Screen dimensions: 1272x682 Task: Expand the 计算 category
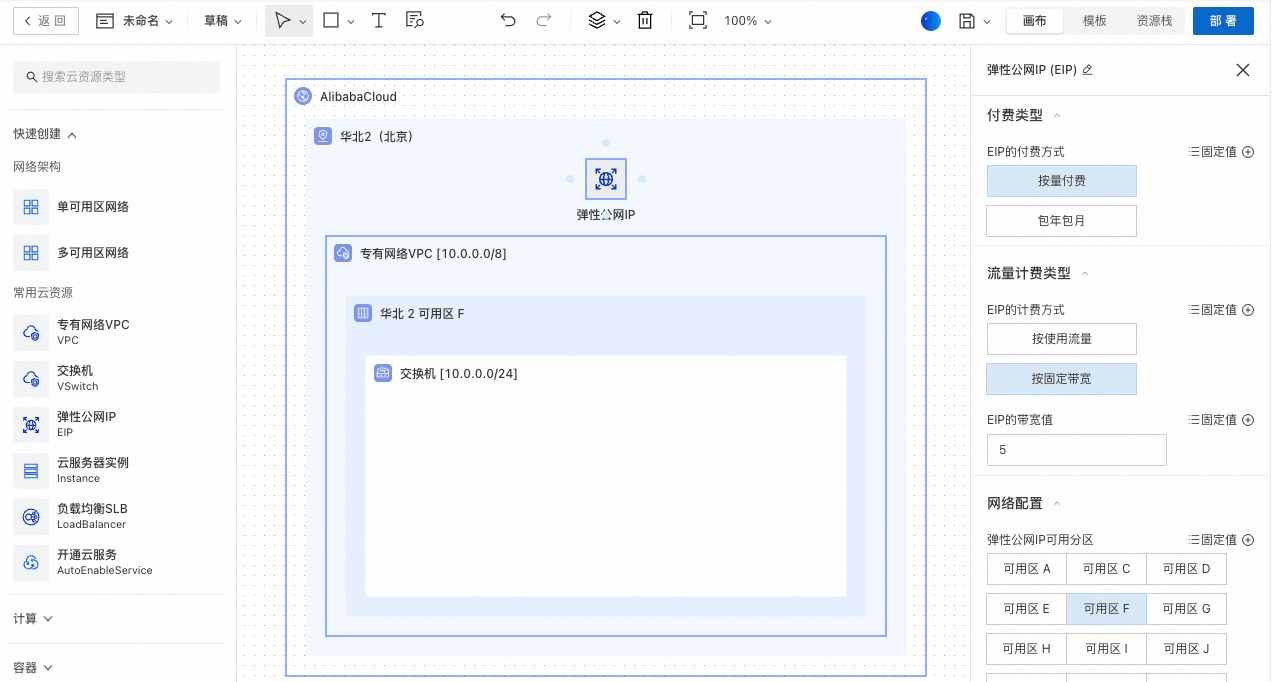pyautogui.click(x=33, y=619)
